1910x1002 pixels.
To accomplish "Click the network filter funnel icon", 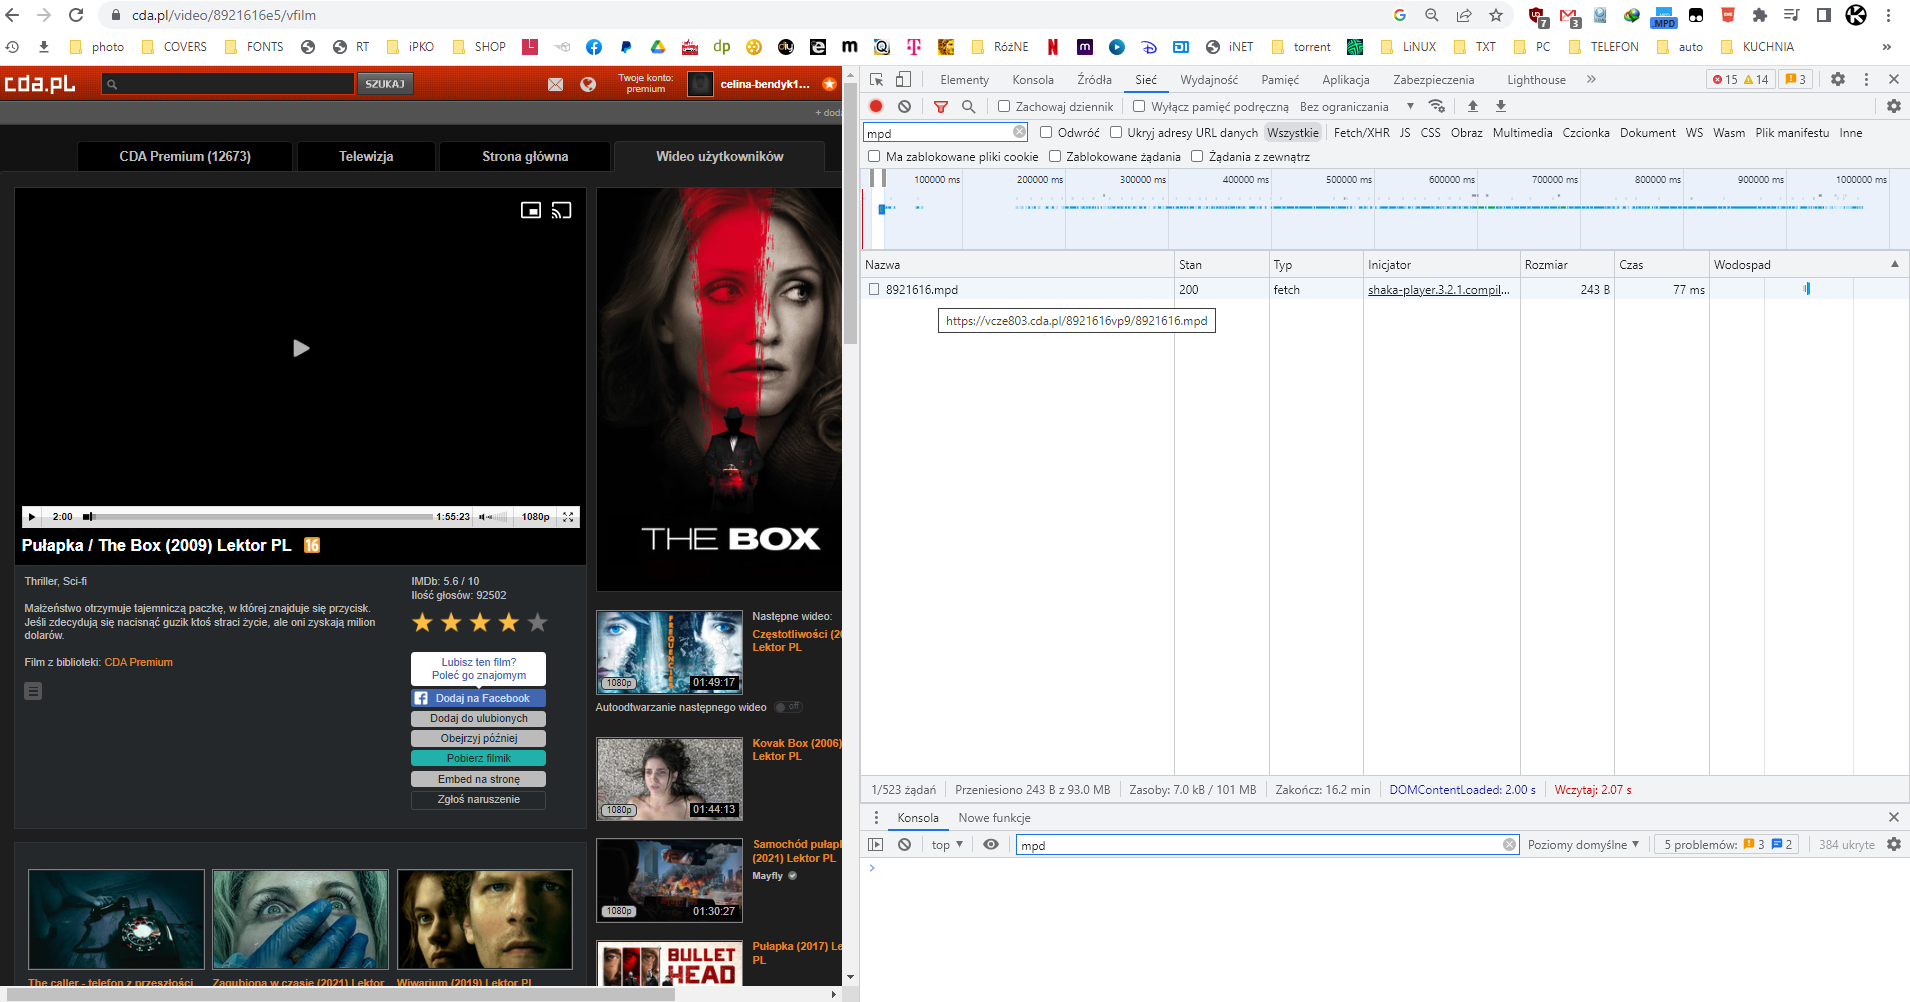I will pyautogui.click(x=940, y=106).
